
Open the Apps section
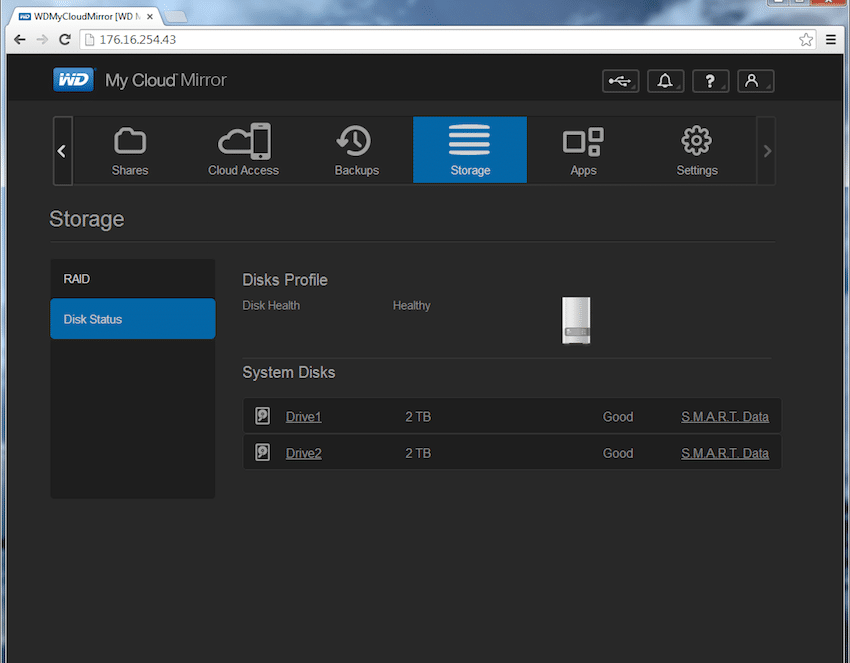(583, 150)
